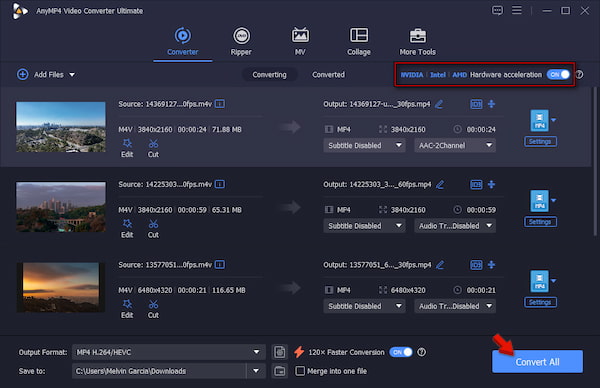Open info for source 14225303 file

pyautogui.click(x=220, y=184)
